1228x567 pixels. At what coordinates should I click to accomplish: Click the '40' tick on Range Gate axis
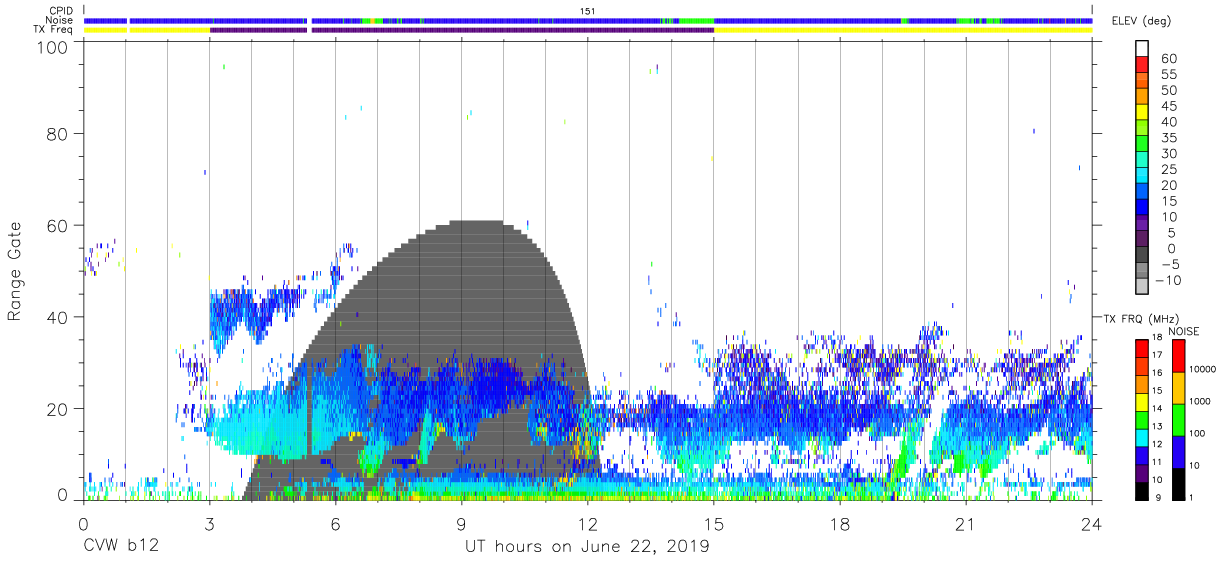(x=58, y=317)
